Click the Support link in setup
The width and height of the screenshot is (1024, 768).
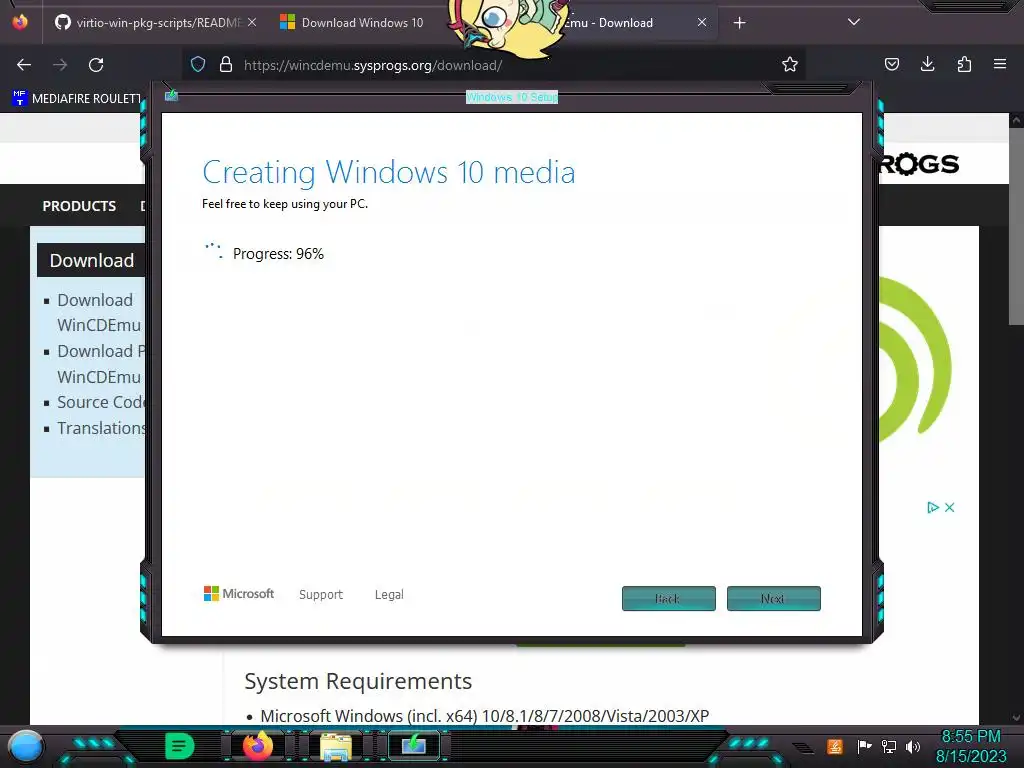321,594
